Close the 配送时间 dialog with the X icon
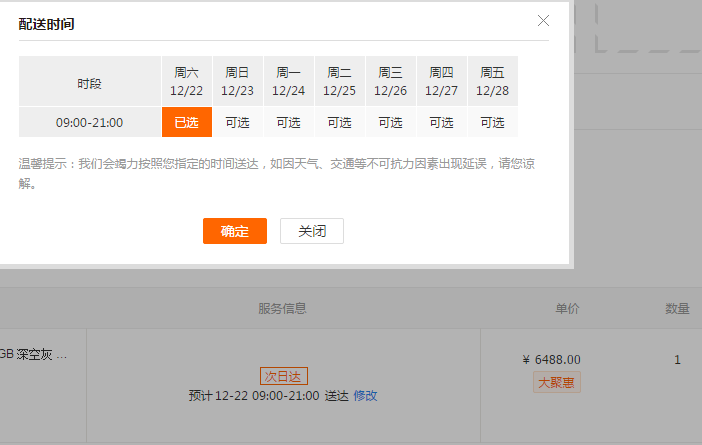The height and width of the screenshot is (445, 702). (x=543, y=21)
